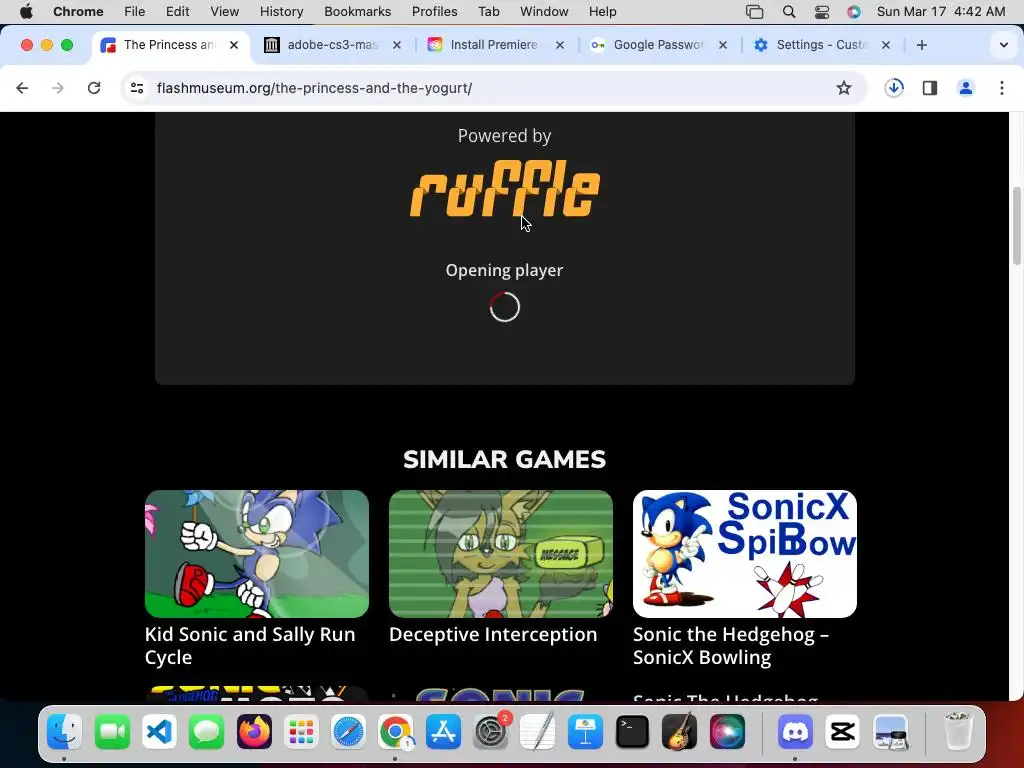This screenshot has height=768, width=1024.
Task: Open CapCut from the Dock
Action: point(842,732)
